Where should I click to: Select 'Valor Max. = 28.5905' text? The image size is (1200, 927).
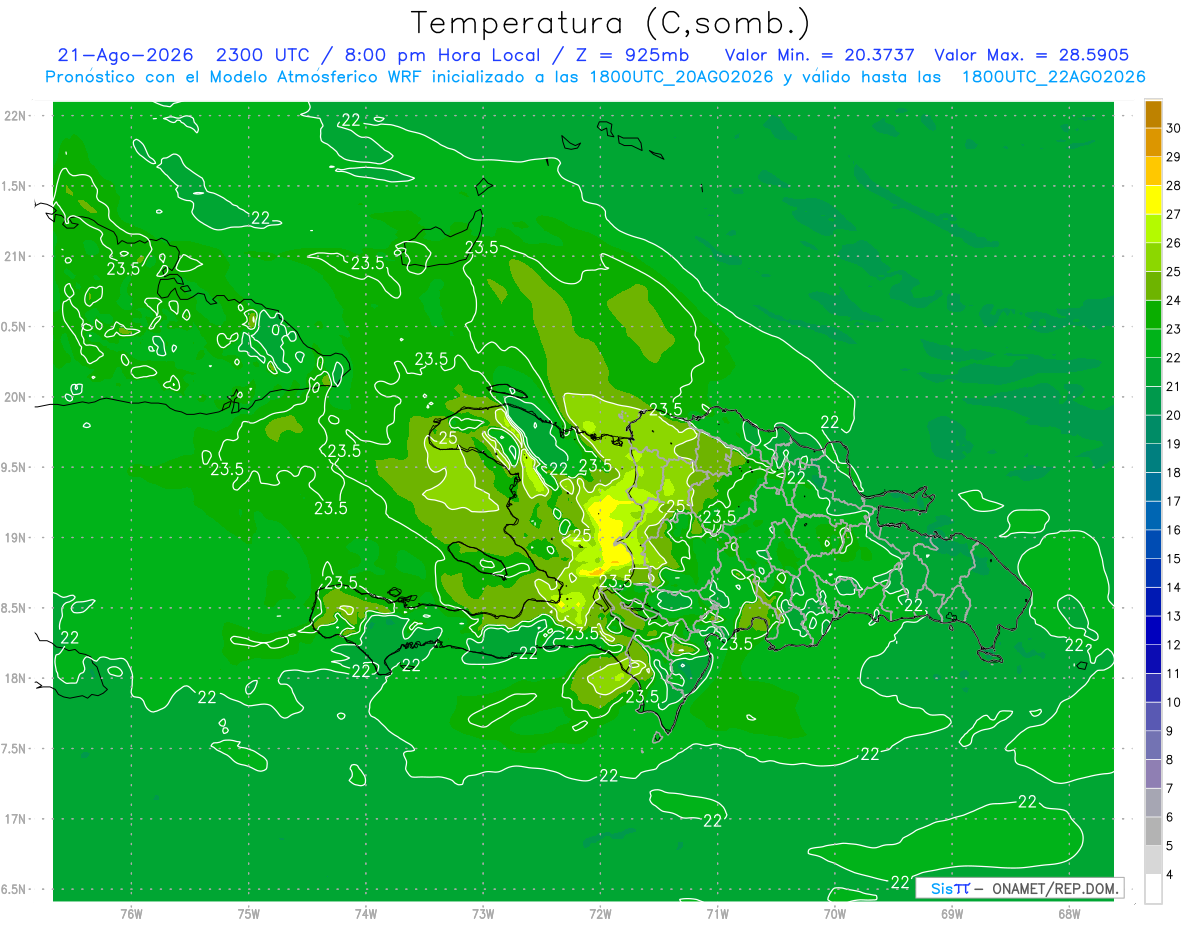[1032, 56]
